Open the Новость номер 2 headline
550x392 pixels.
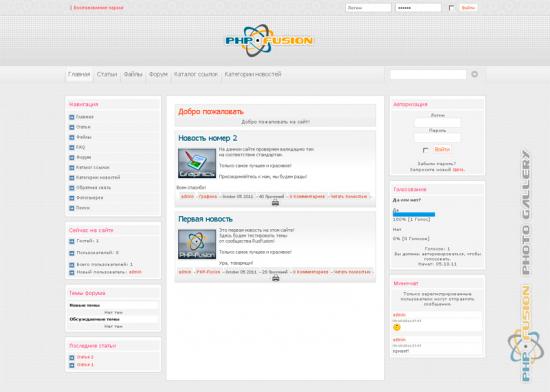(208, 138)
